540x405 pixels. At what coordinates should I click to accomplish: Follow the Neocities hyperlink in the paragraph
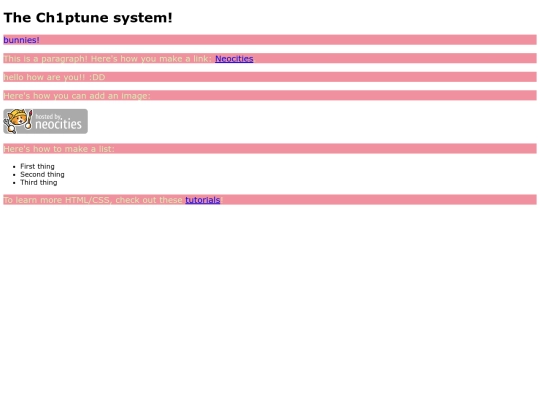click(234, 59)
